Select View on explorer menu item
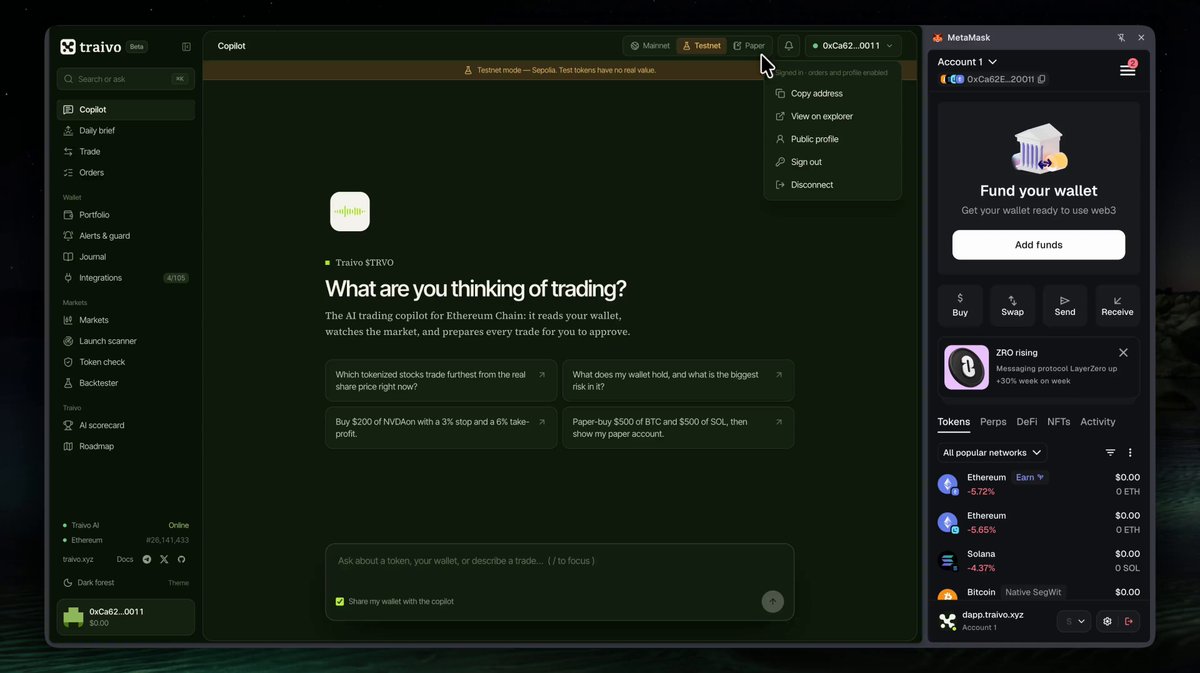The image size is (1200, 673). [832, 117]
